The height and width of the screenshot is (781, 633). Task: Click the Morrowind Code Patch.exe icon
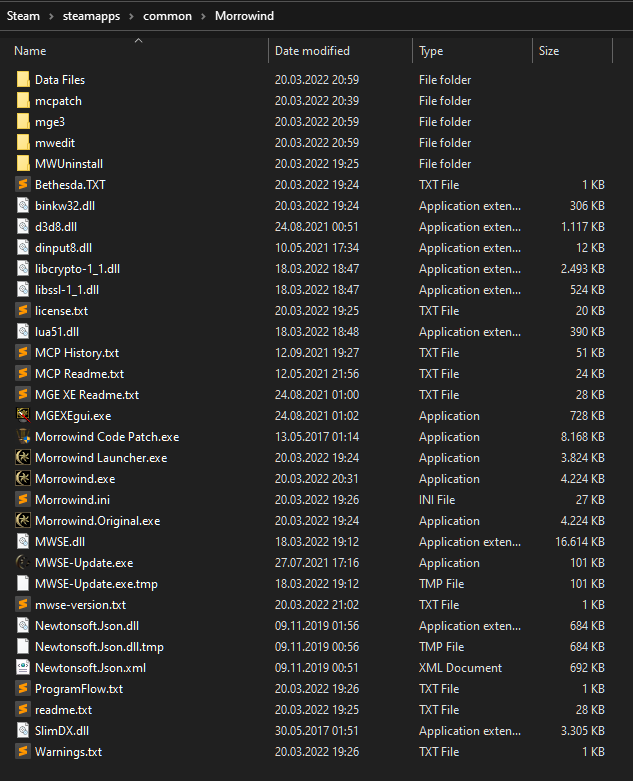pos(24,437)
